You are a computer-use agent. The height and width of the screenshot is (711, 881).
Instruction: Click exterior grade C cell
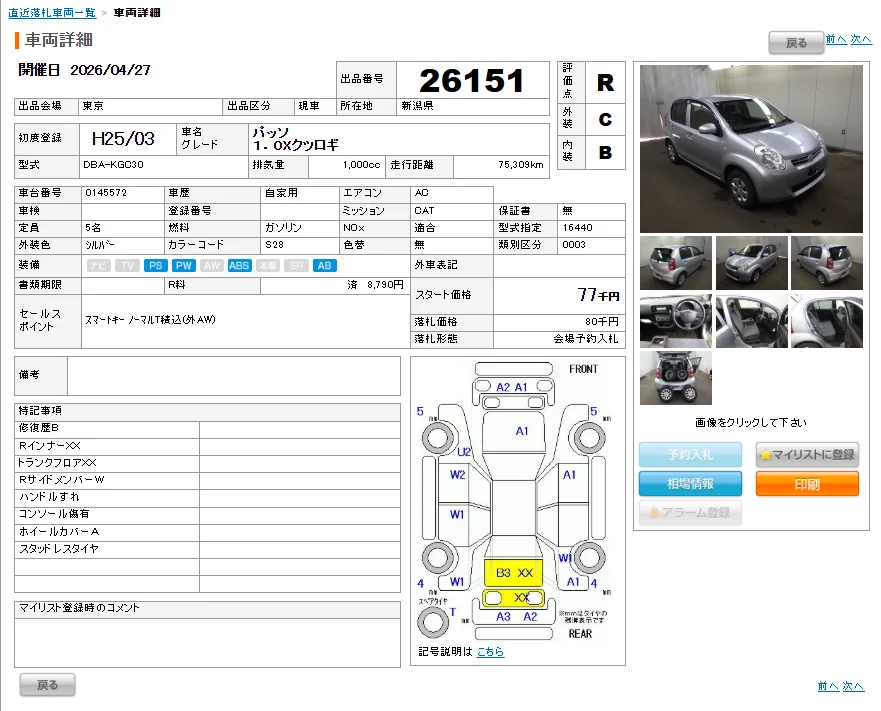pyautogui.click(x=605, y=119)
